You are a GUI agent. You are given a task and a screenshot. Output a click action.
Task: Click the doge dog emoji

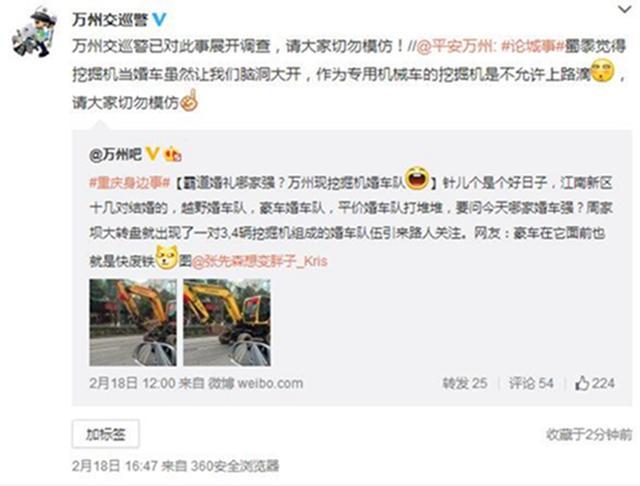coord(167,257)
